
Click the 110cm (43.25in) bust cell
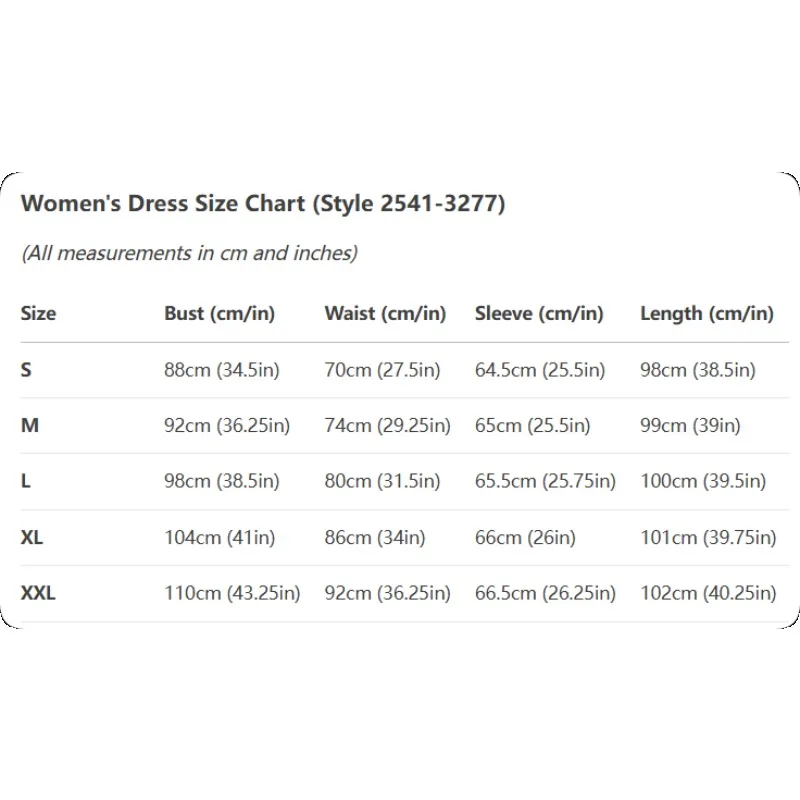pyautogui.click(x=232, y=593)
